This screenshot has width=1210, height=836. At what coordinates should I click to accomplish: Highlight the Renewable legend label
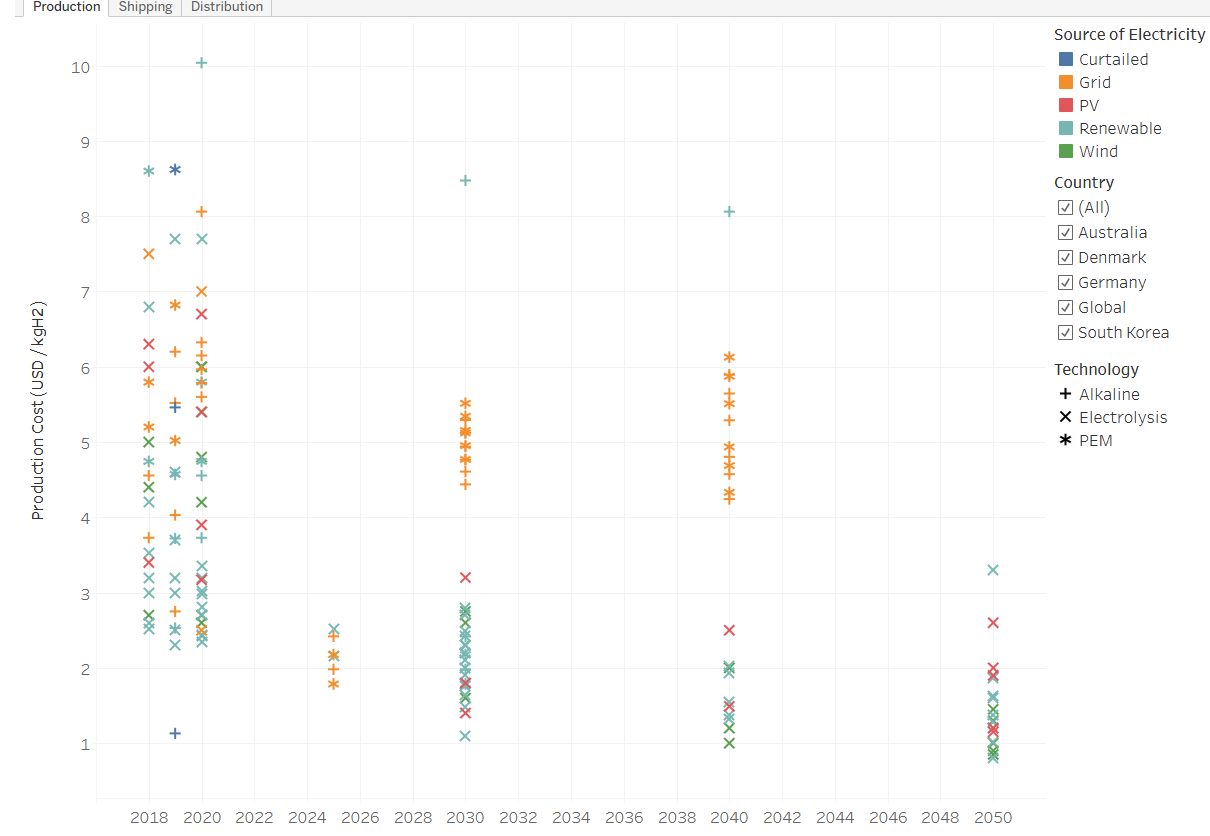(1120, 128)
